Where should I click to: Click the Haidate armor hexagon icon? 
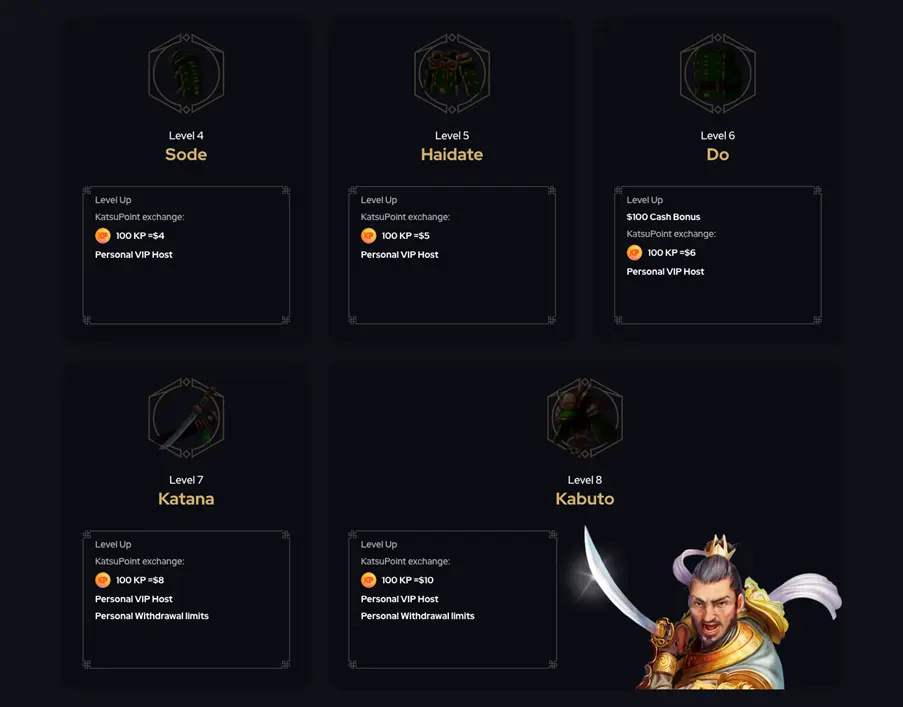pyautogui.click(x=452, y=73)
